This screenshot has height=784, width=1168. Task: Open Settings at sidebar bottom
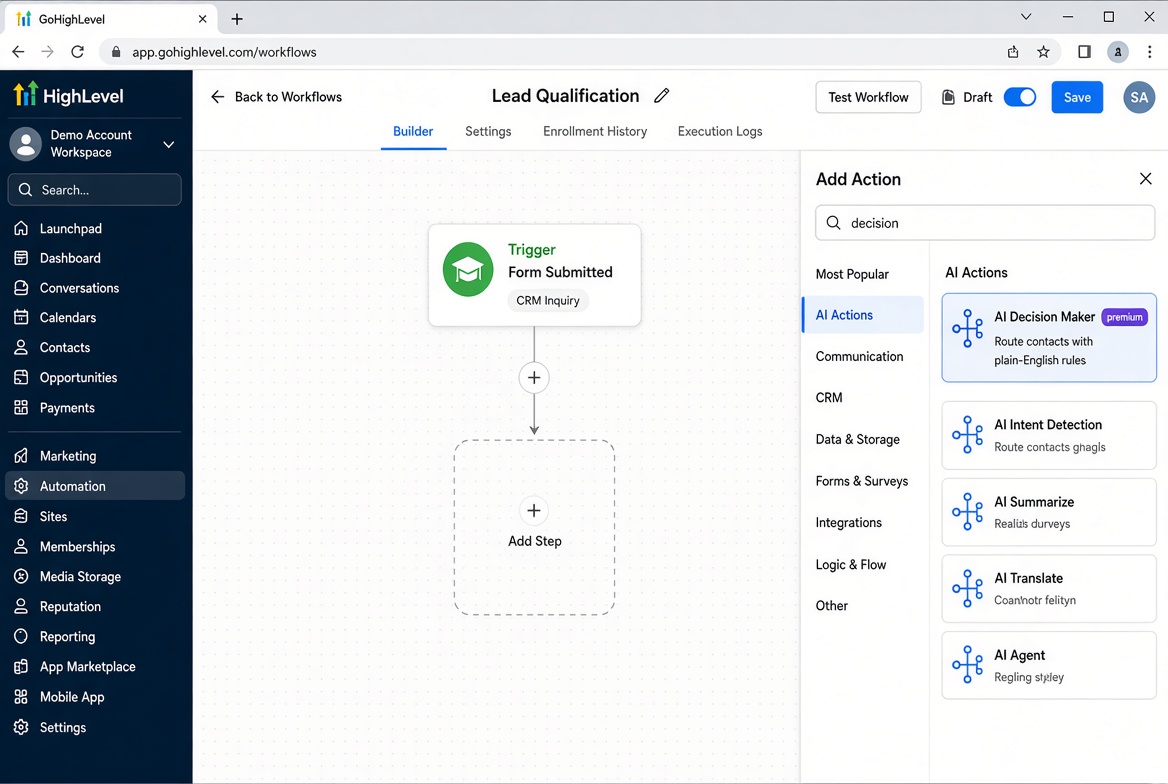pos(63,727)
